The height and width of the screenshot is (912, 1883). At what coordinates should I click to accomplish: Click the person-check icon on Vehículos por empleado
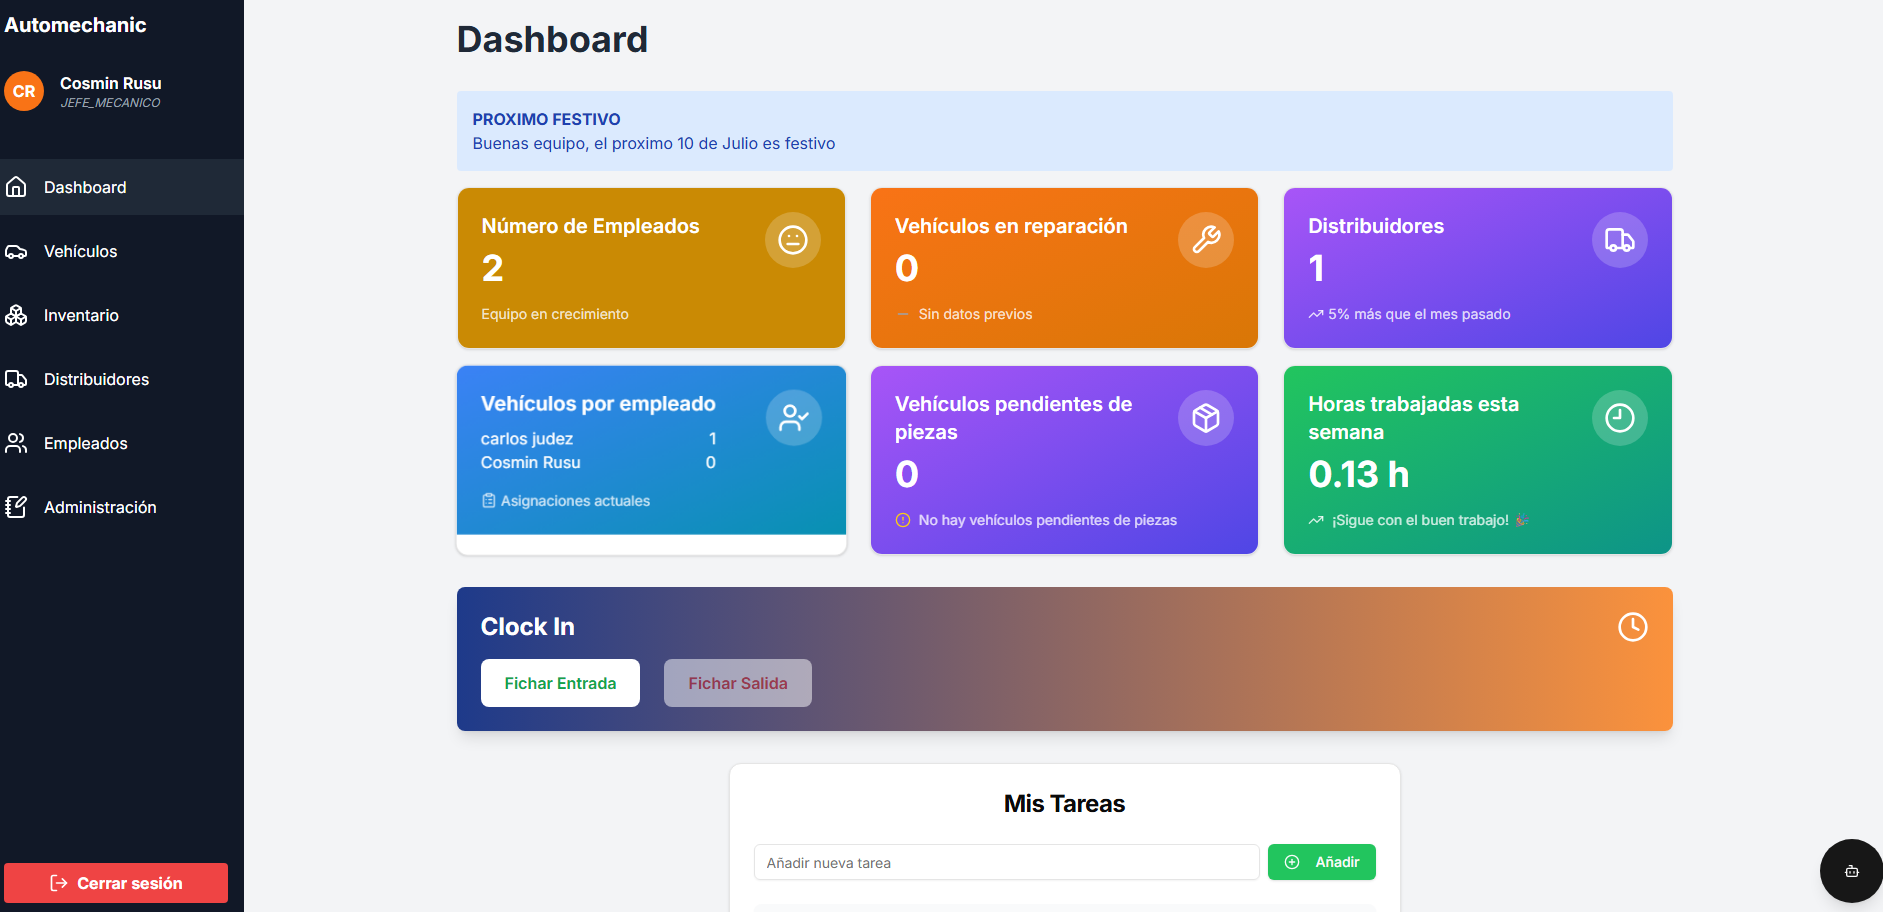coord(793,418)
